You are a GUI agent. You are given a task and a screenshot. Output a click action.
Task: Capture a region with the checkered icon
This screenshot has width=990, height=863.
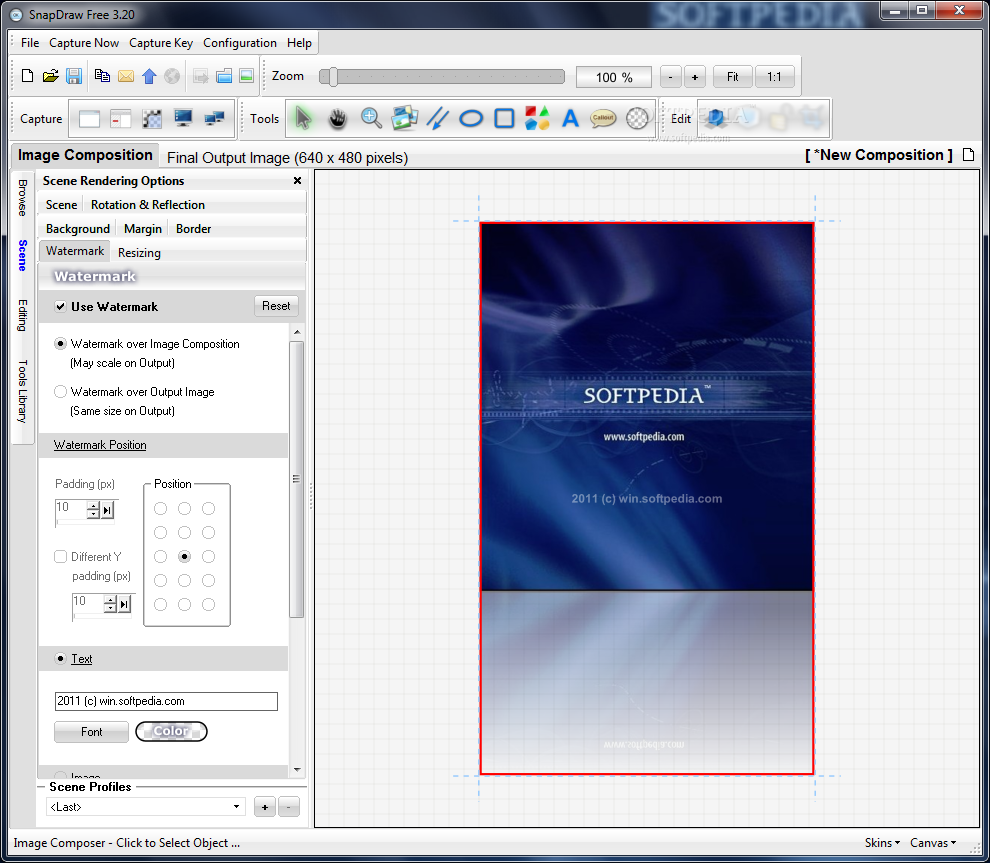(x=152, y=119)
